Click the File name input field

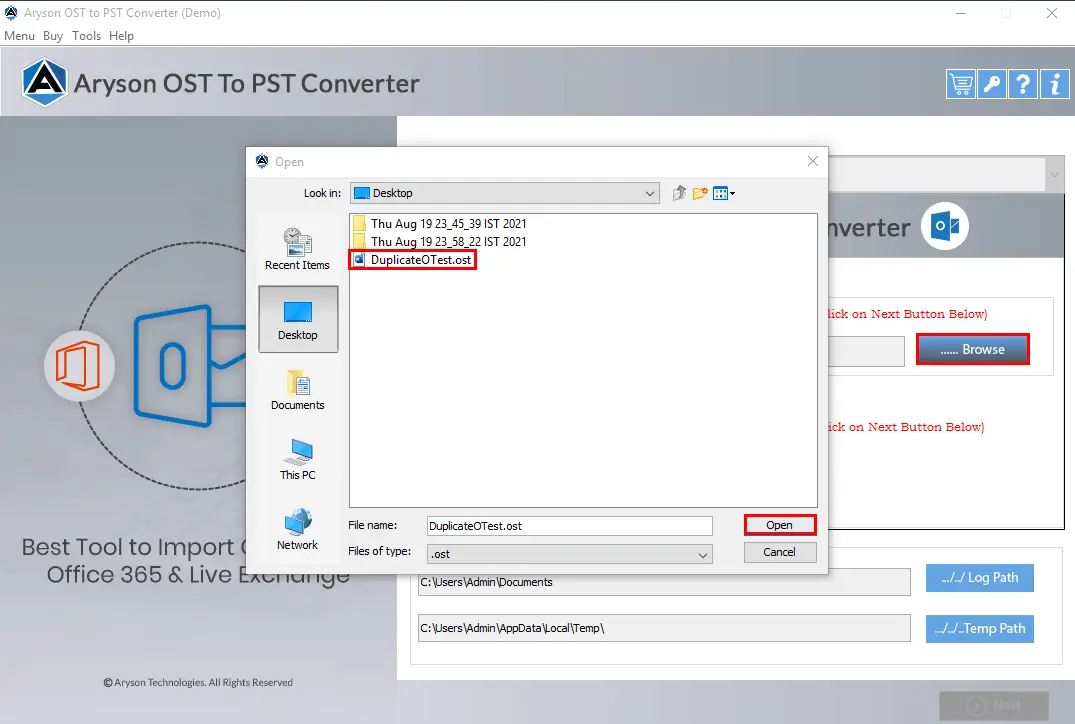click(570, 526)
